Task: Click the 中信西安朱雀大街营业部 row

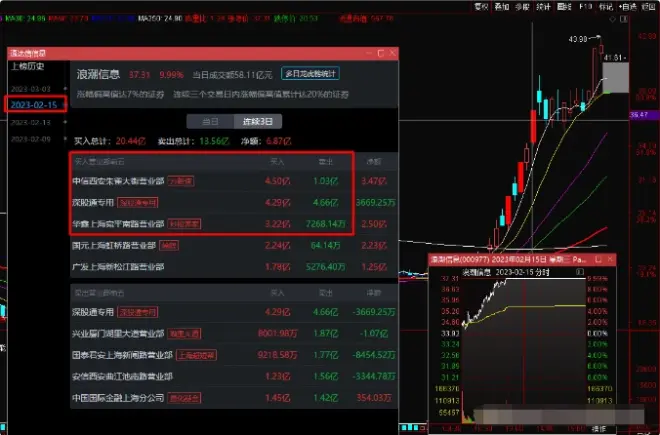Action: [110, 181]
